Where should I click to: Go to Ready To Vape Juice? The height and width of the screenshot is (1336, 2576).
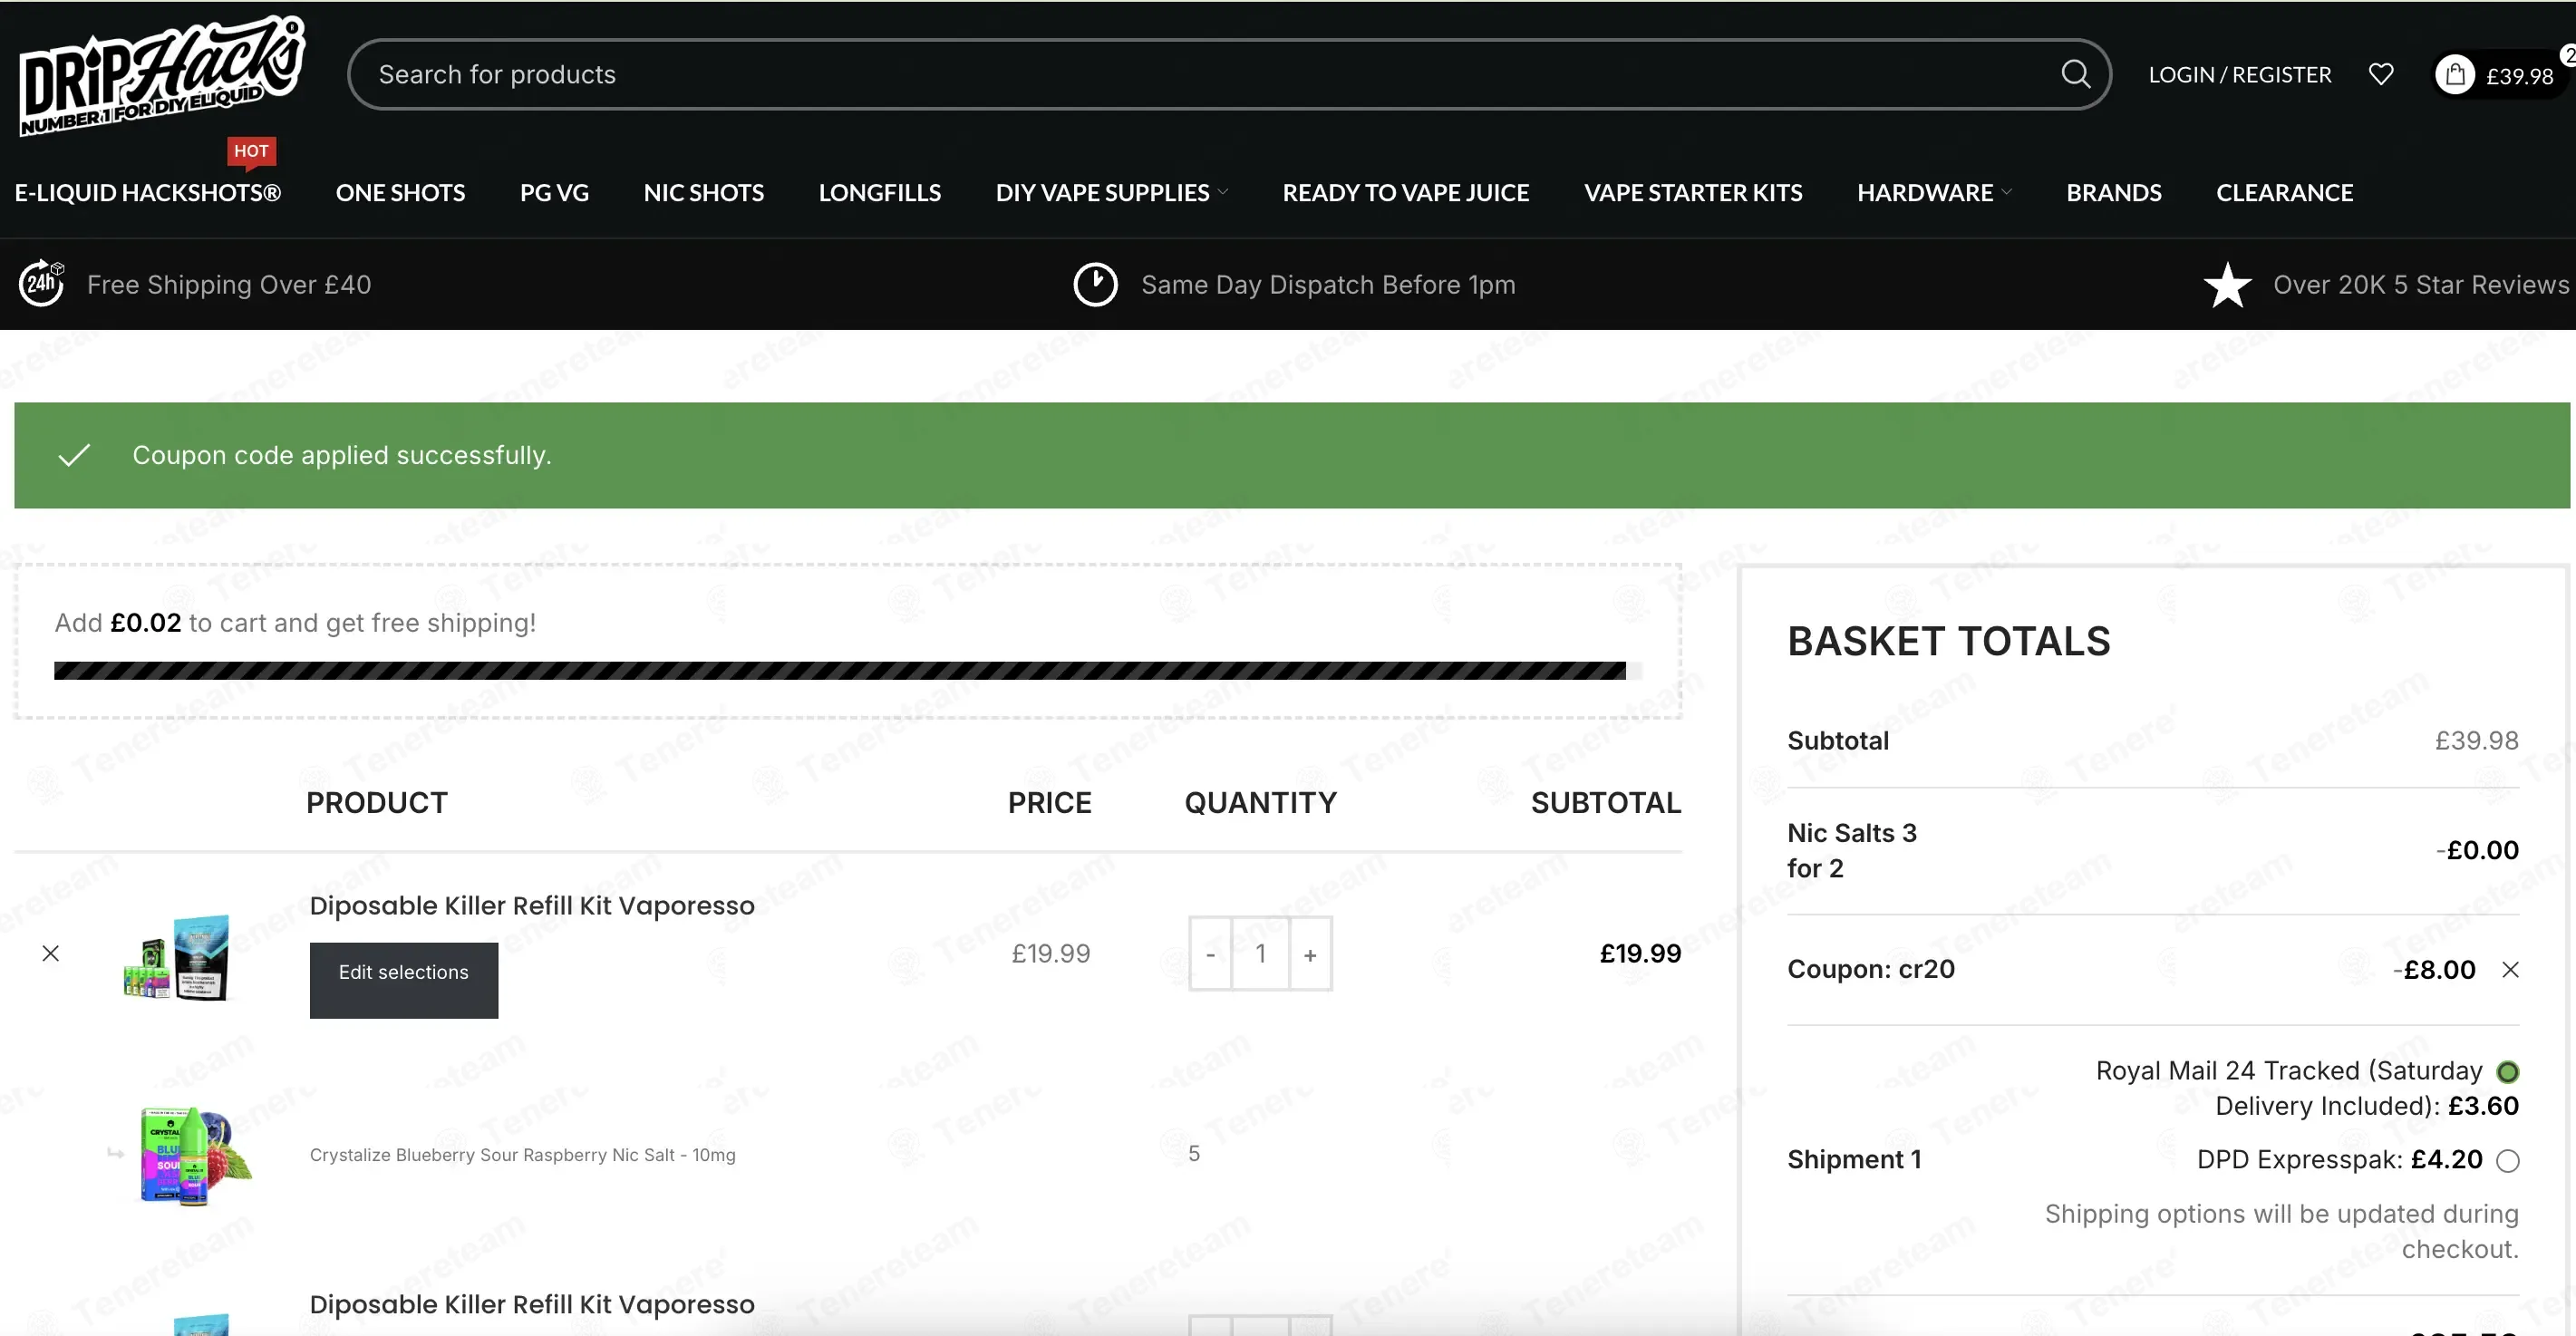click(x=1406, y=192)
